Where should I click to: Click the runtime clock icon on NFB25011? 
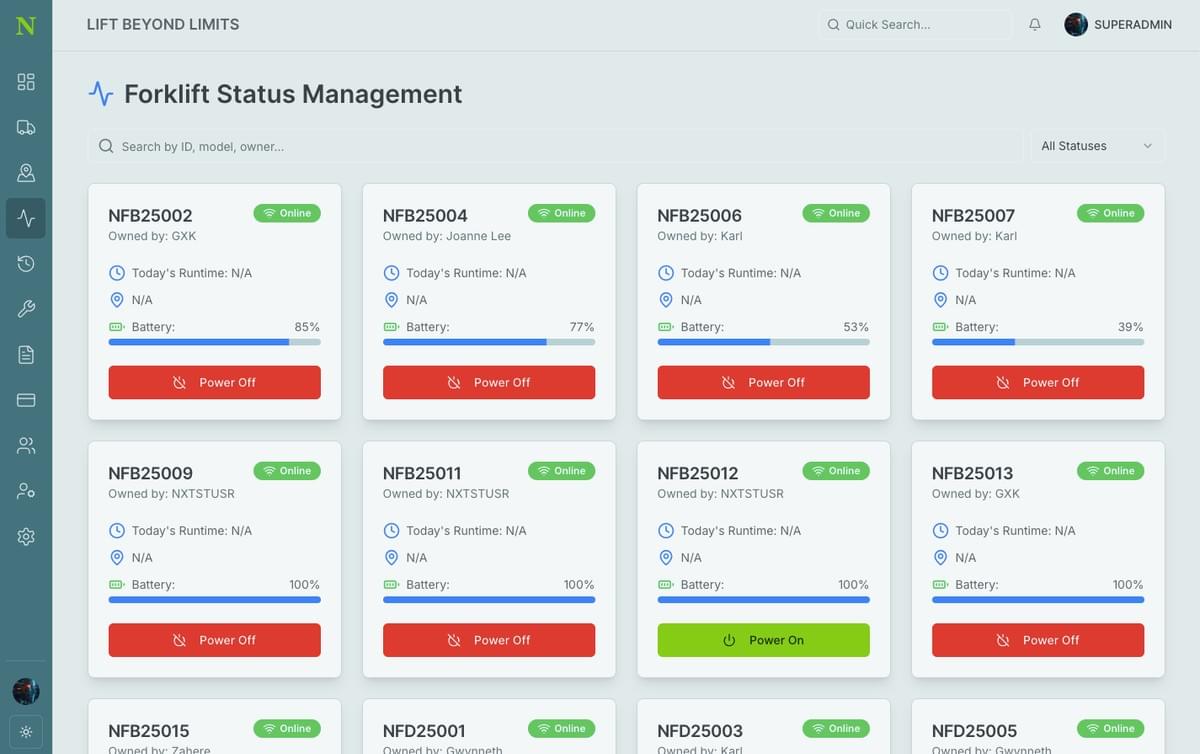click(x=391, y=531)
